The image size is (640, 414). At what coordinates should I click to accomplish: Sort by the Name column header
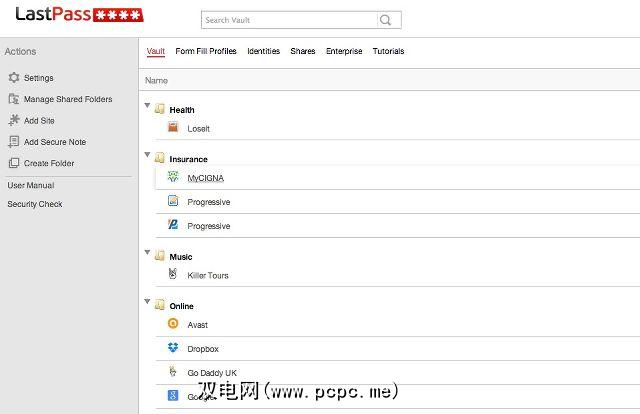156,80
